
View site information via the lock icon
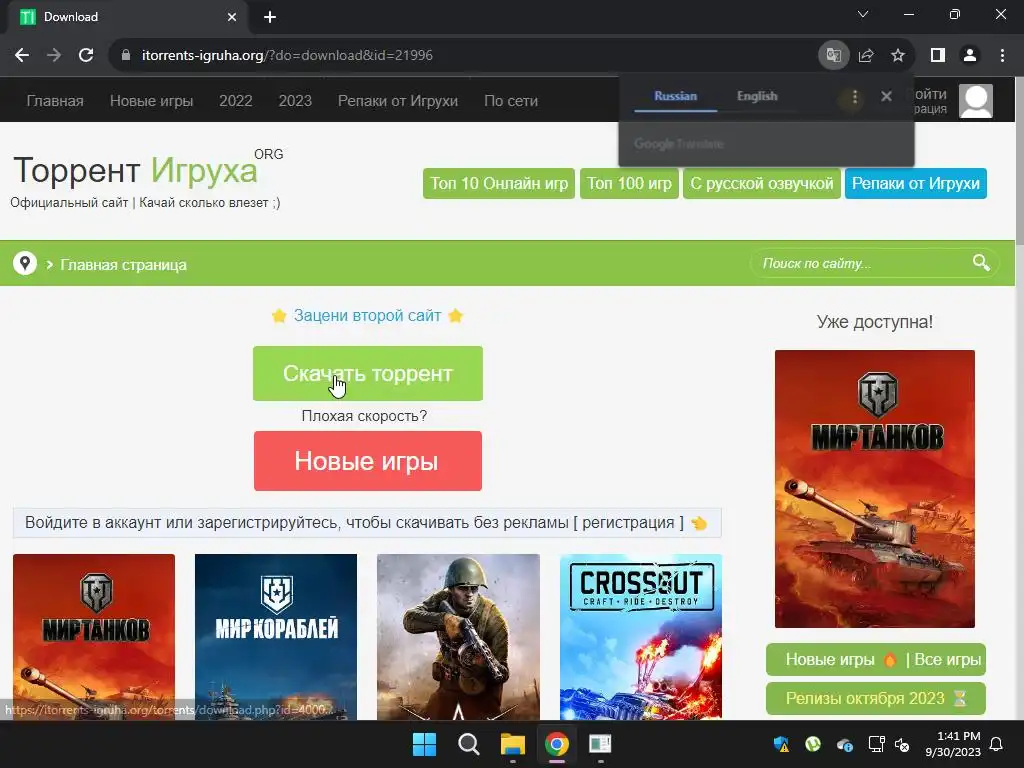click(x=126, y=56)
